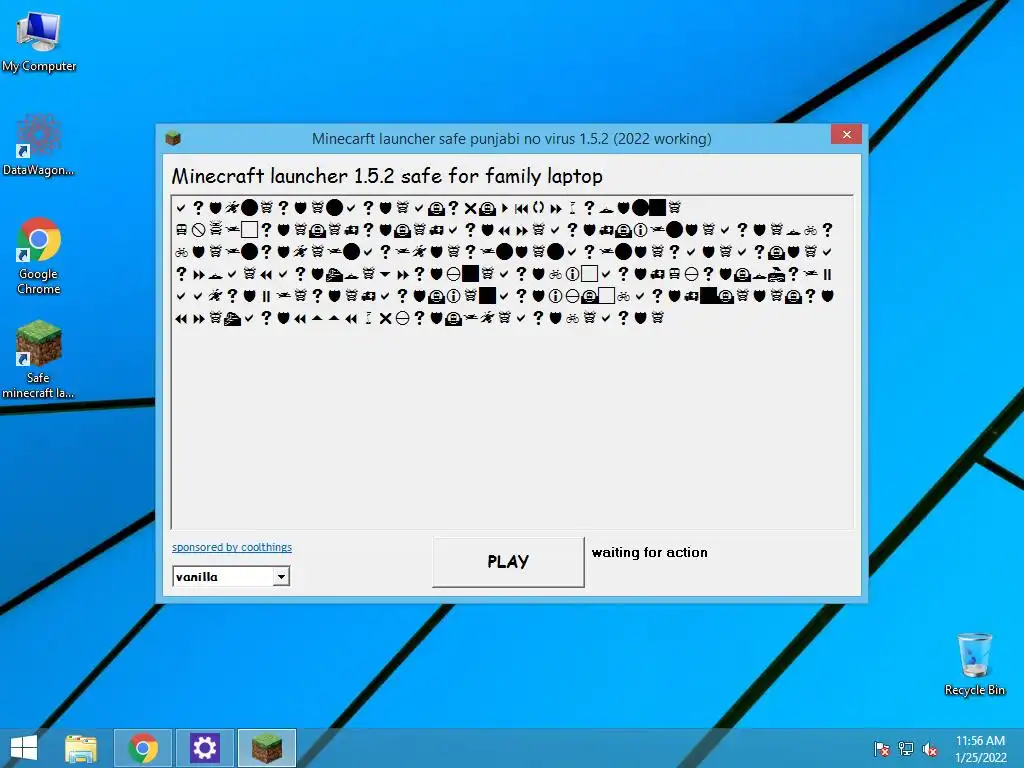The width and height of the screenshot is (1024, 768).
Task: Click inside the wingdings symbol text box
Action: pos(512,362)
